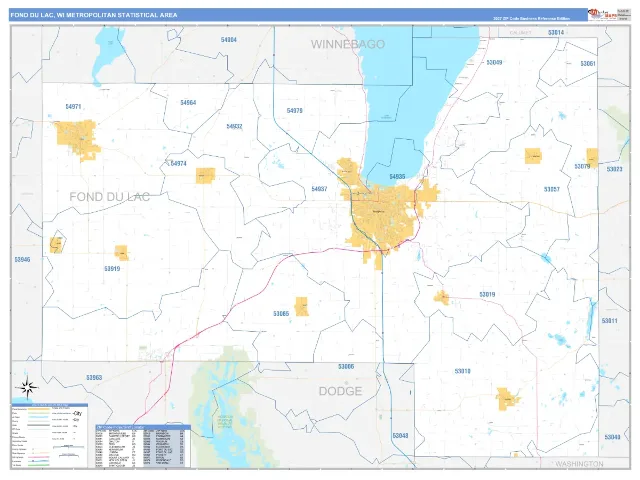
Task: Click ZIP code label 53963
Action: [94, 378]
